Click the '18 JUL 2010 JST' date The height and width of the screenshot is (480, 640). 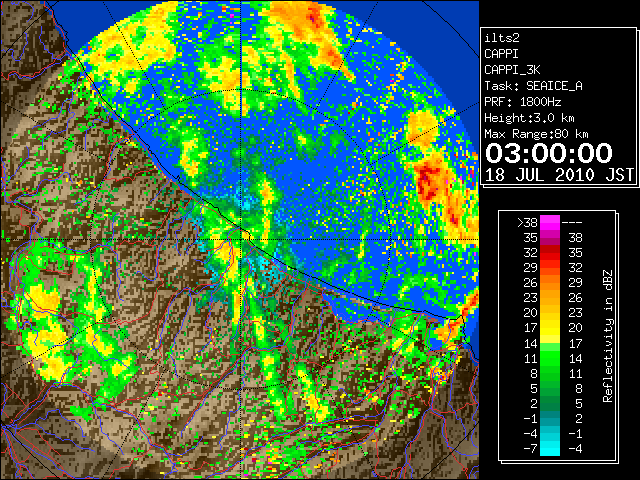pos(559,175)
